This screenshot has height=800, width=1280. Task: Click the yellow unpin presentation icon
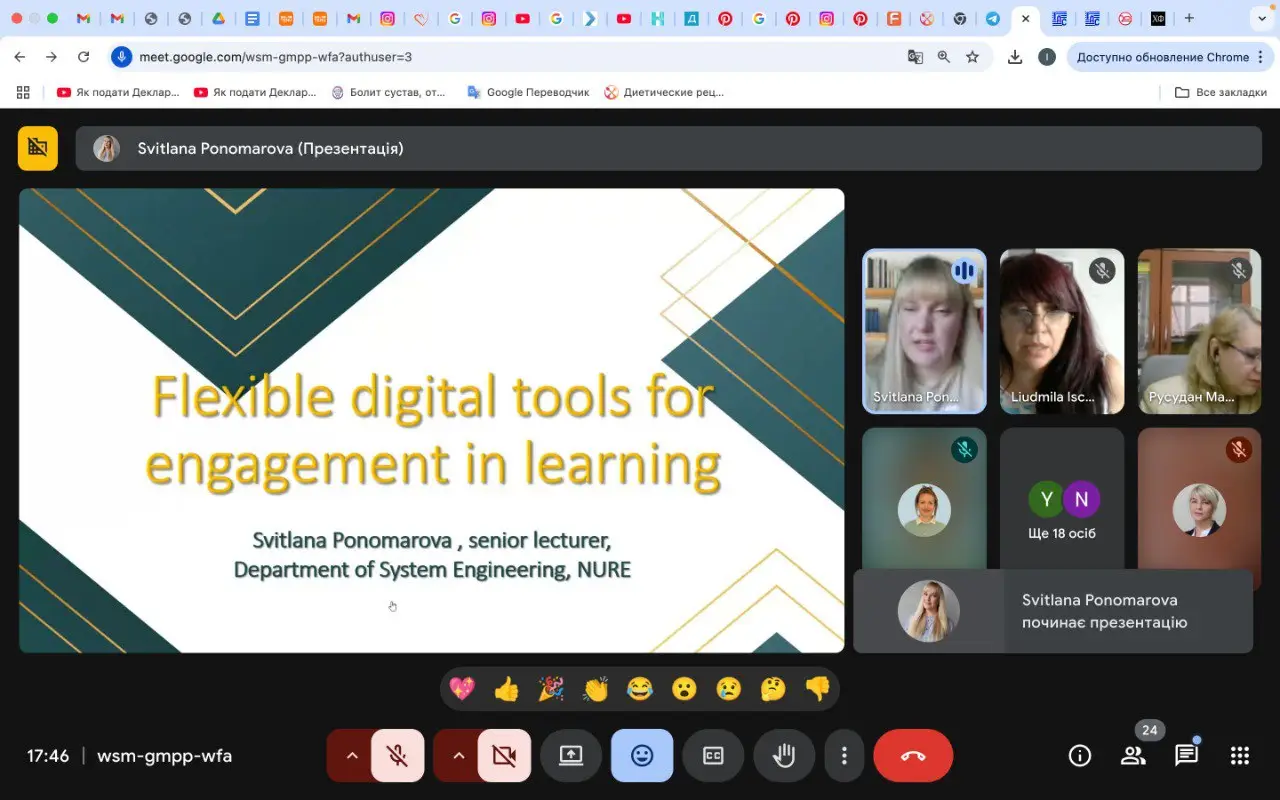pyautogui.click(x=38, y=148)
